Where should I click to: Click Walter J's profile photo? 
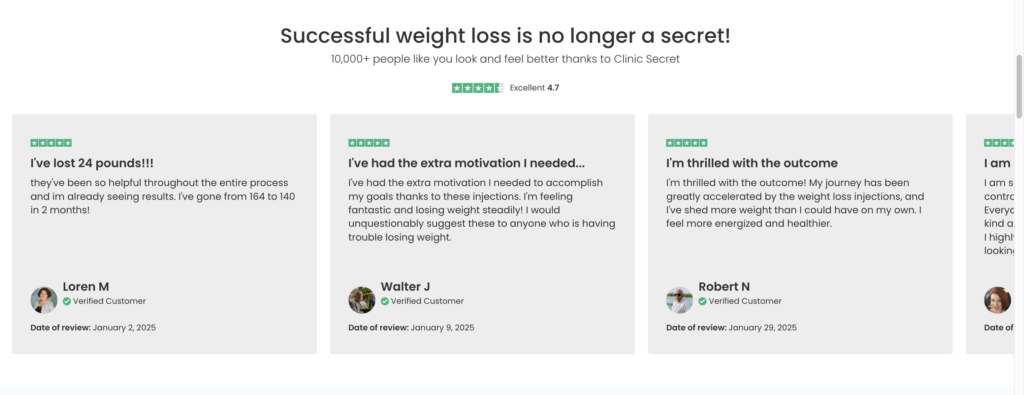coord(362,300)
